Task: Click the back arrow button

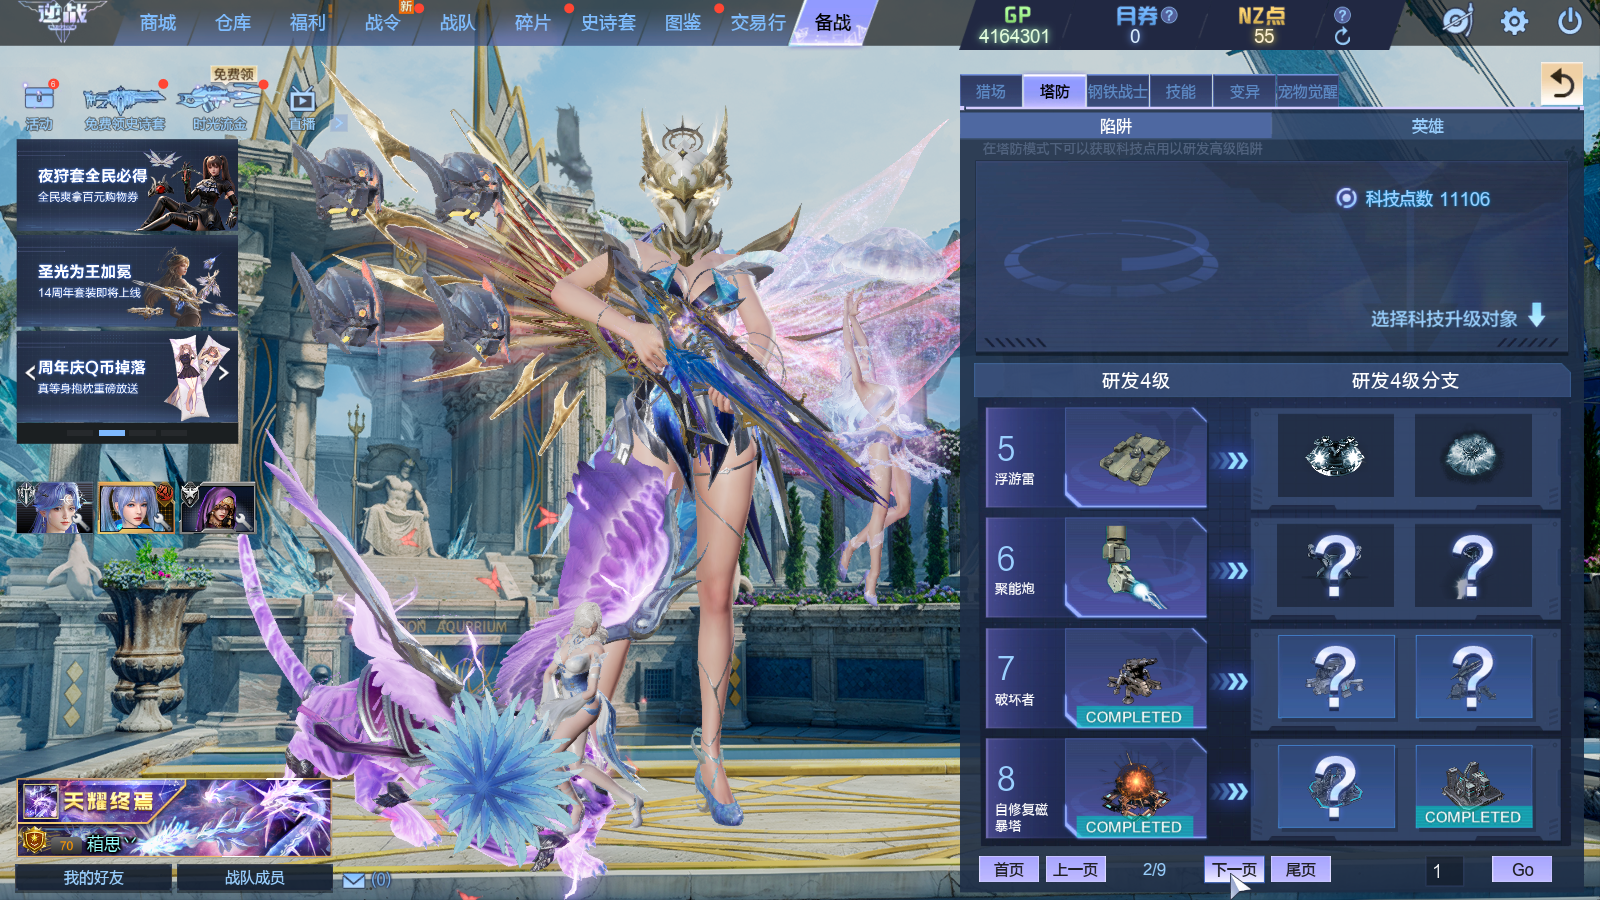Action: tap(1562, 84)
